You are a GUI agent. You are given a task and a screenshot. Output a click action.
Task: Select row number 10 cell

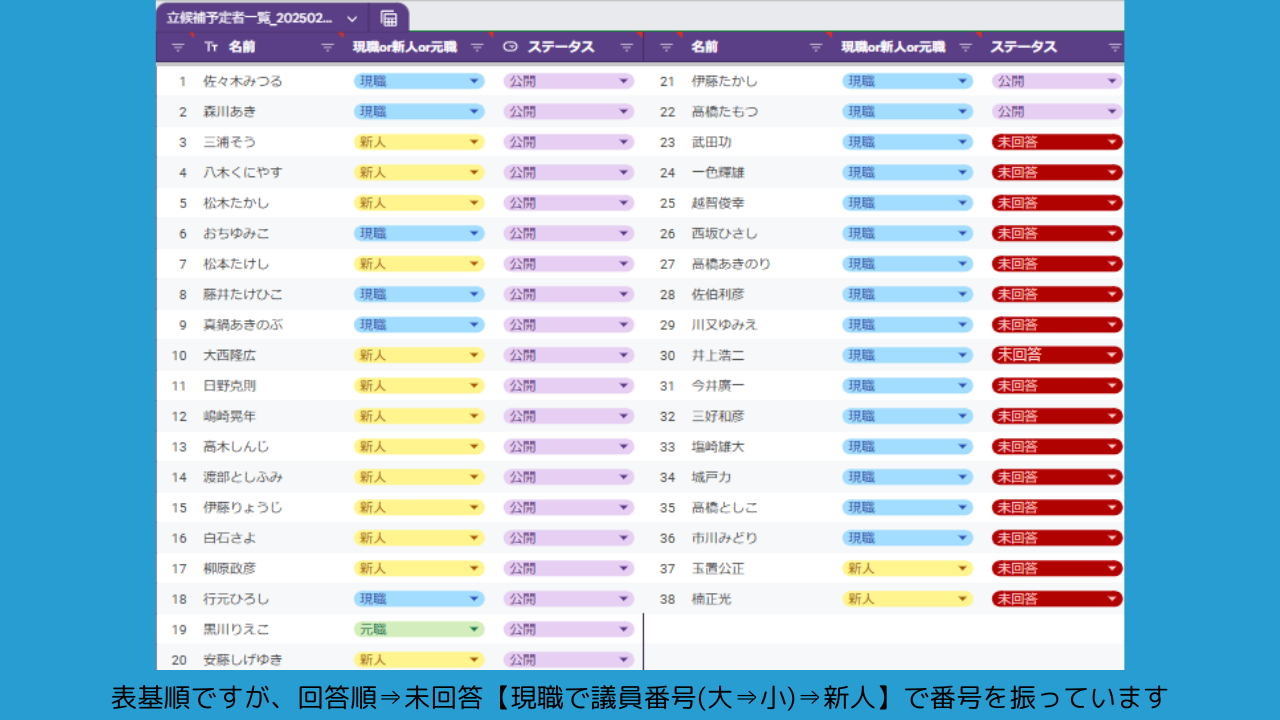point(179,355)
